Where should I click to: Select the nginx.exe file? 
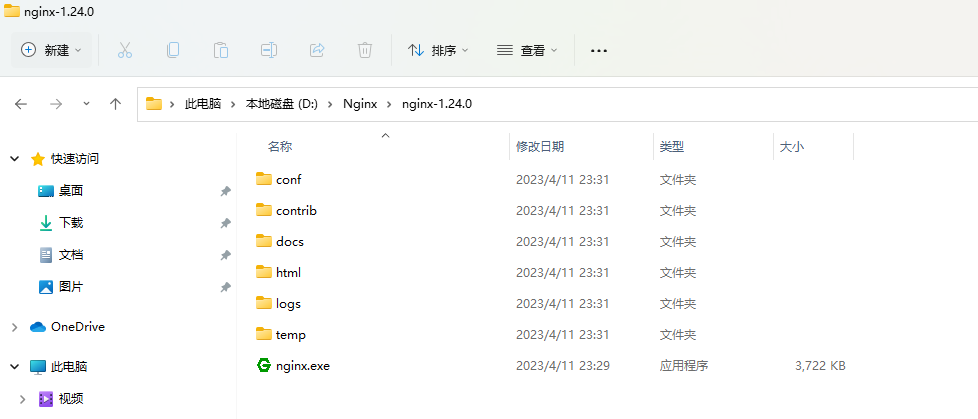coord(303,366)
